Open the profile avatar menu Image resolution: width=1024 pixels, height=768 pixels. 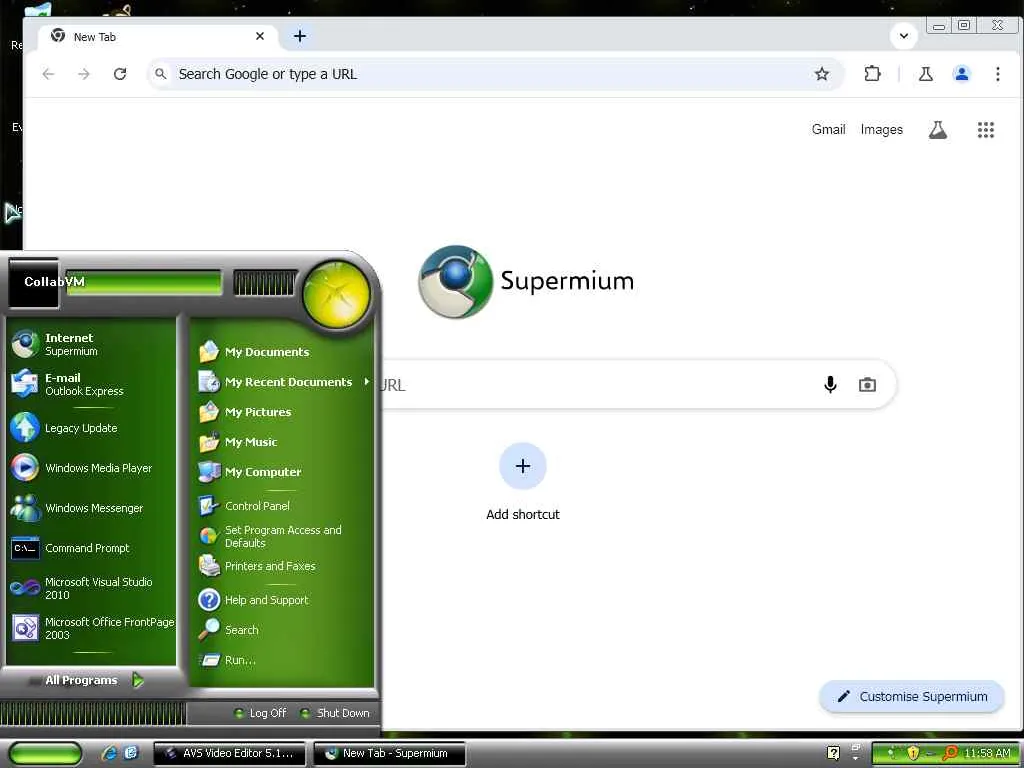(x=961, y=74)
